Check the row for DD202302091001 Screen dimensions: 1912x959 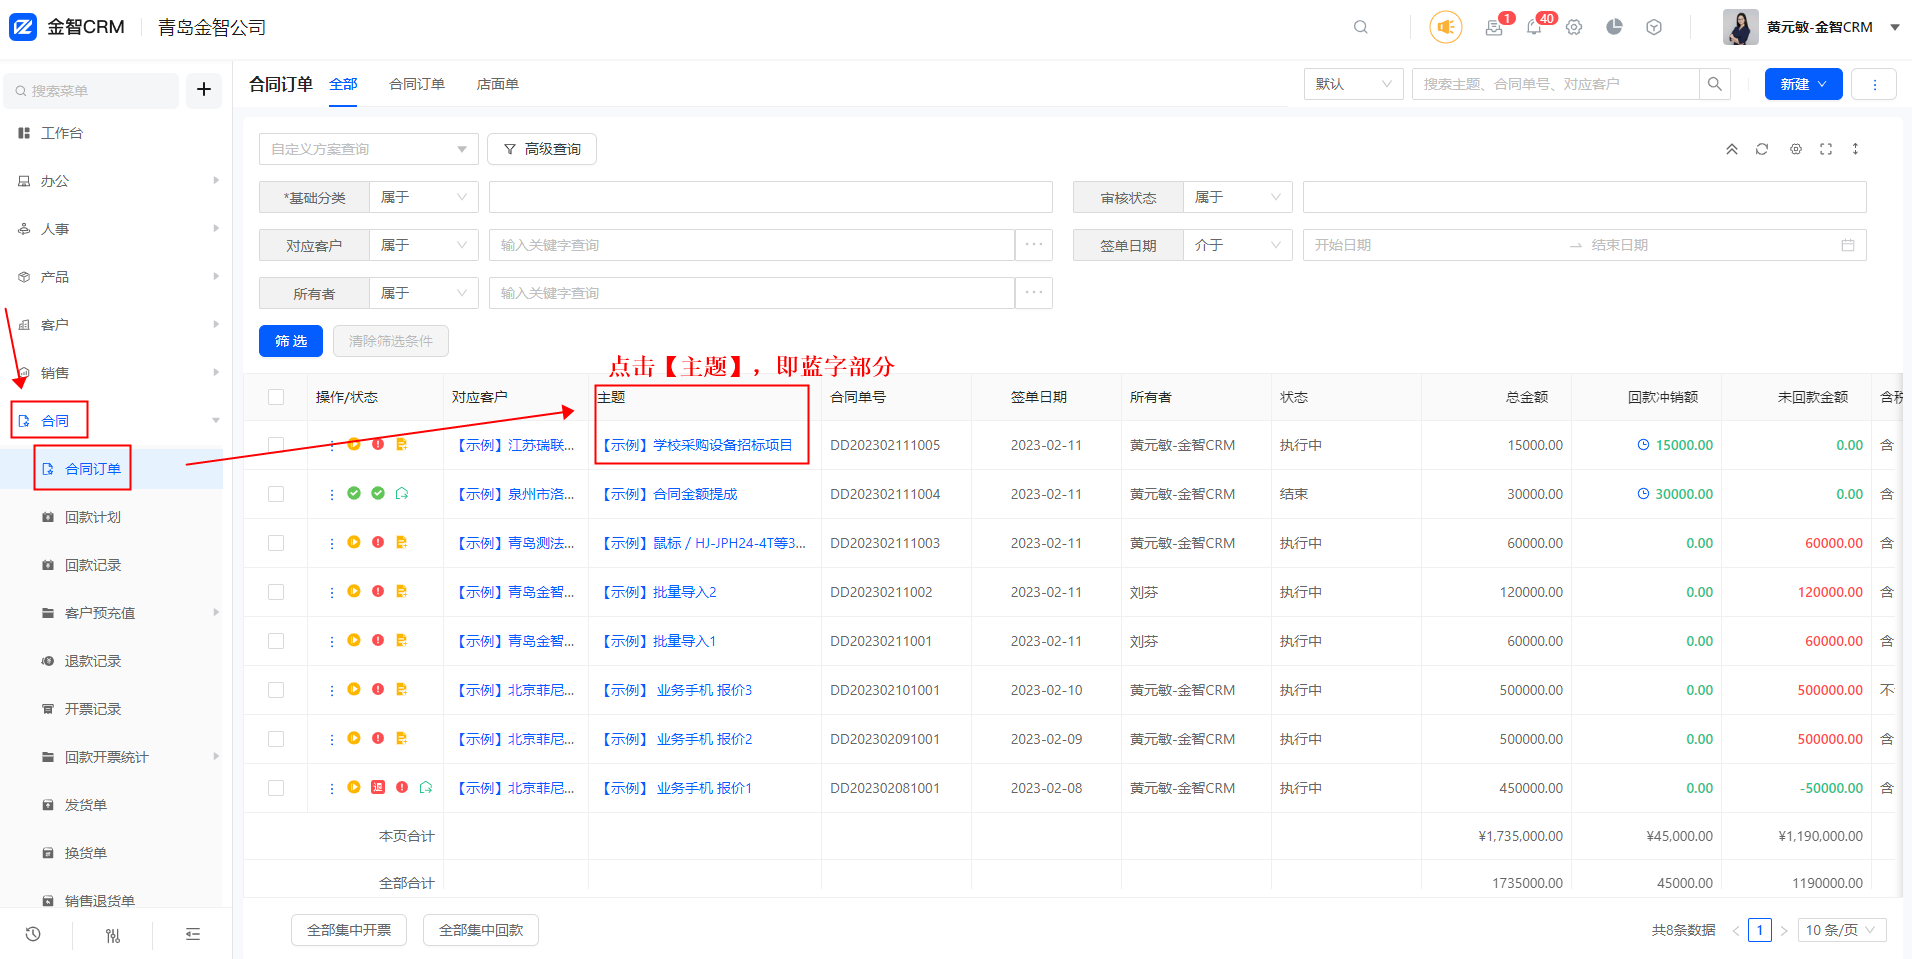(x=276, y=739)
